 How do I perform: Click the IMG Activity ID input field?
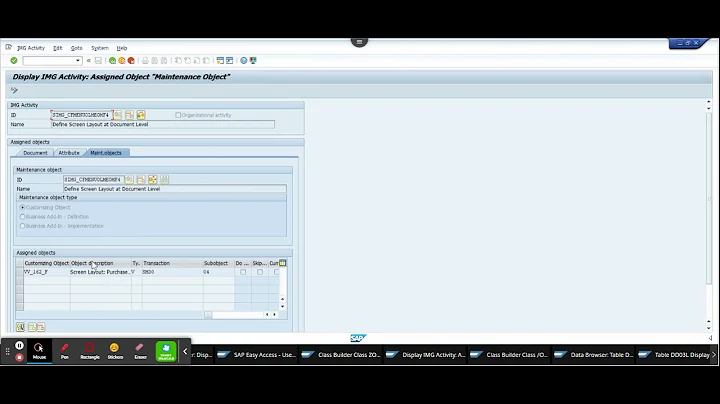click(x=81, y=115)
